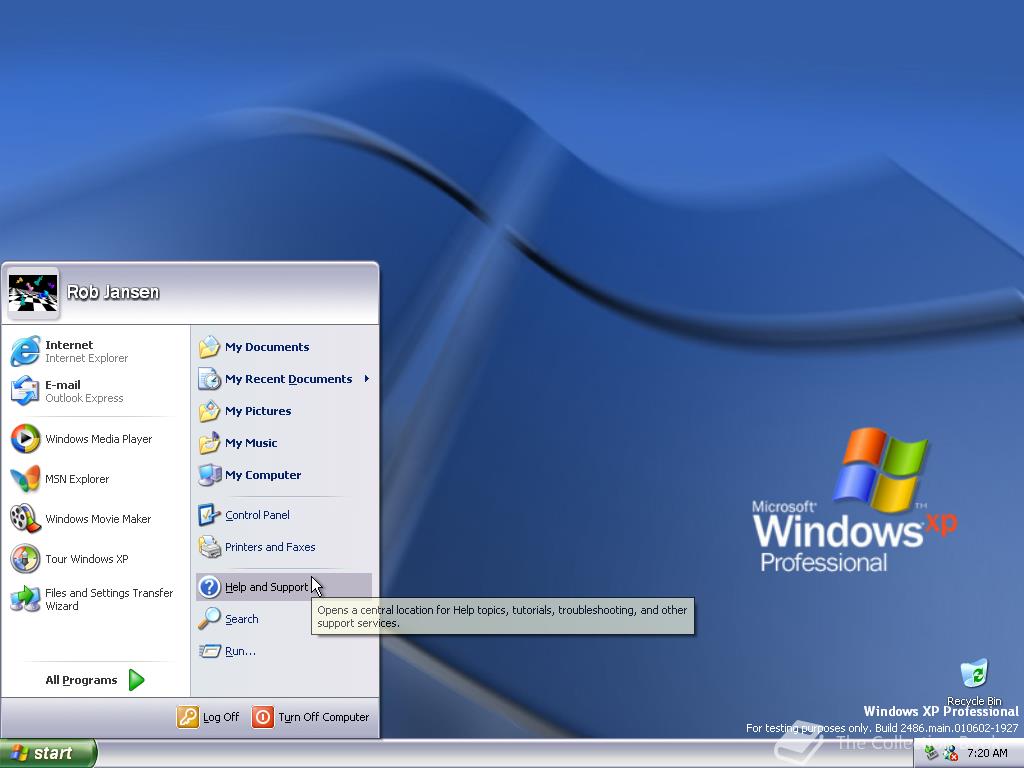Click the Log Off text button

click(x=221, y=717)
